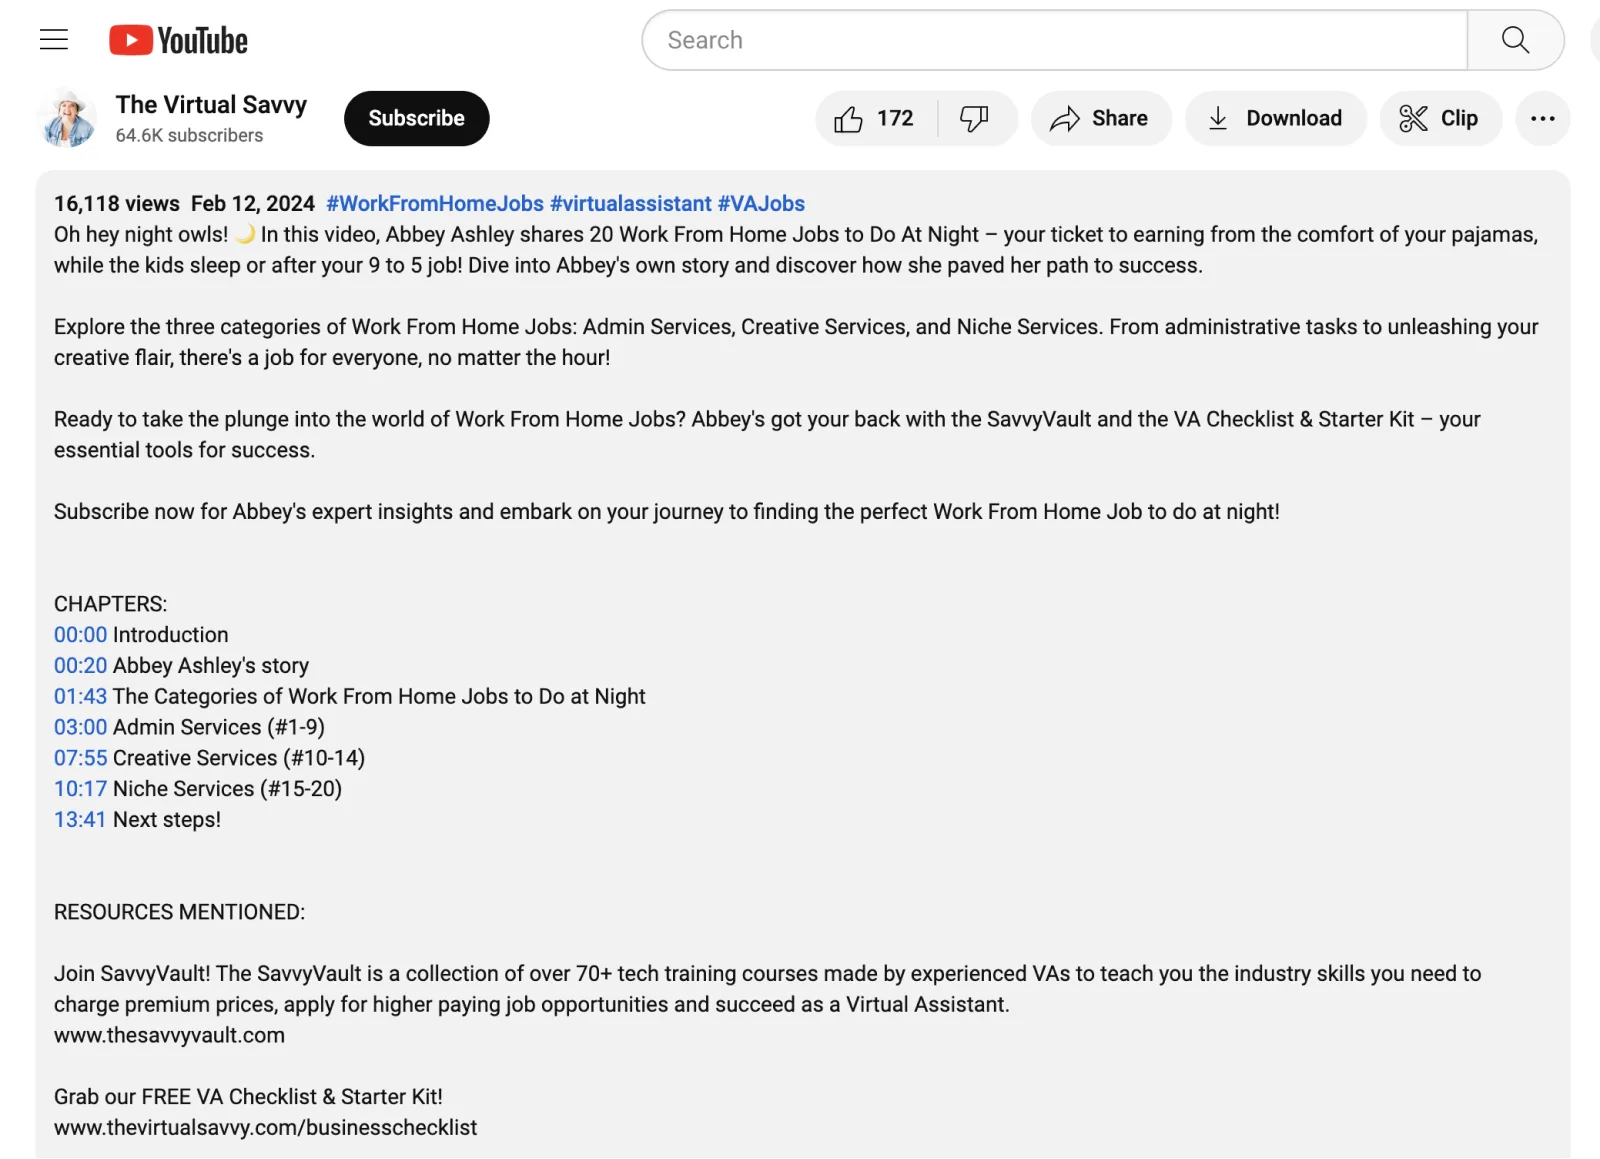Go to YouTube home via logo

pos(179,40)
